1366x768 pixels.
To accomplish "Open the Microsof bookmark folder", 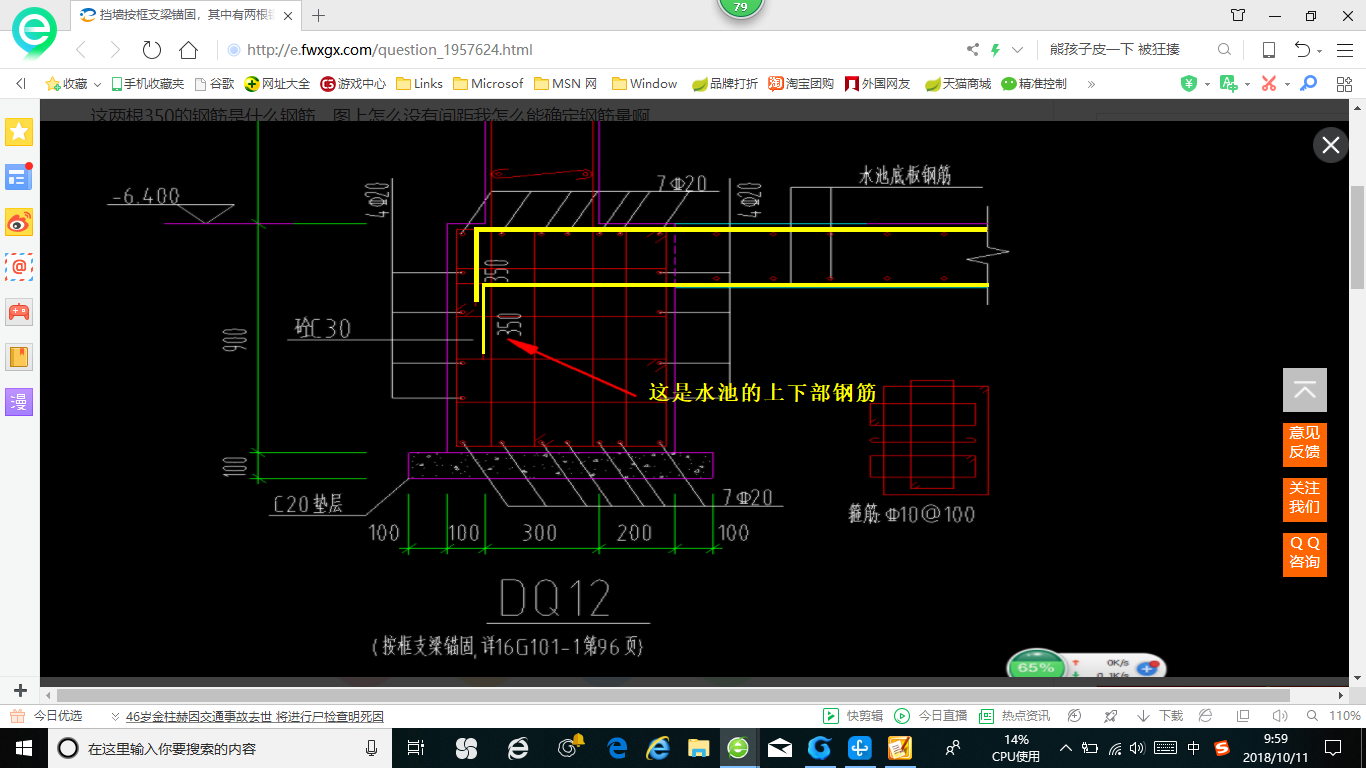I will pos(488,84).
